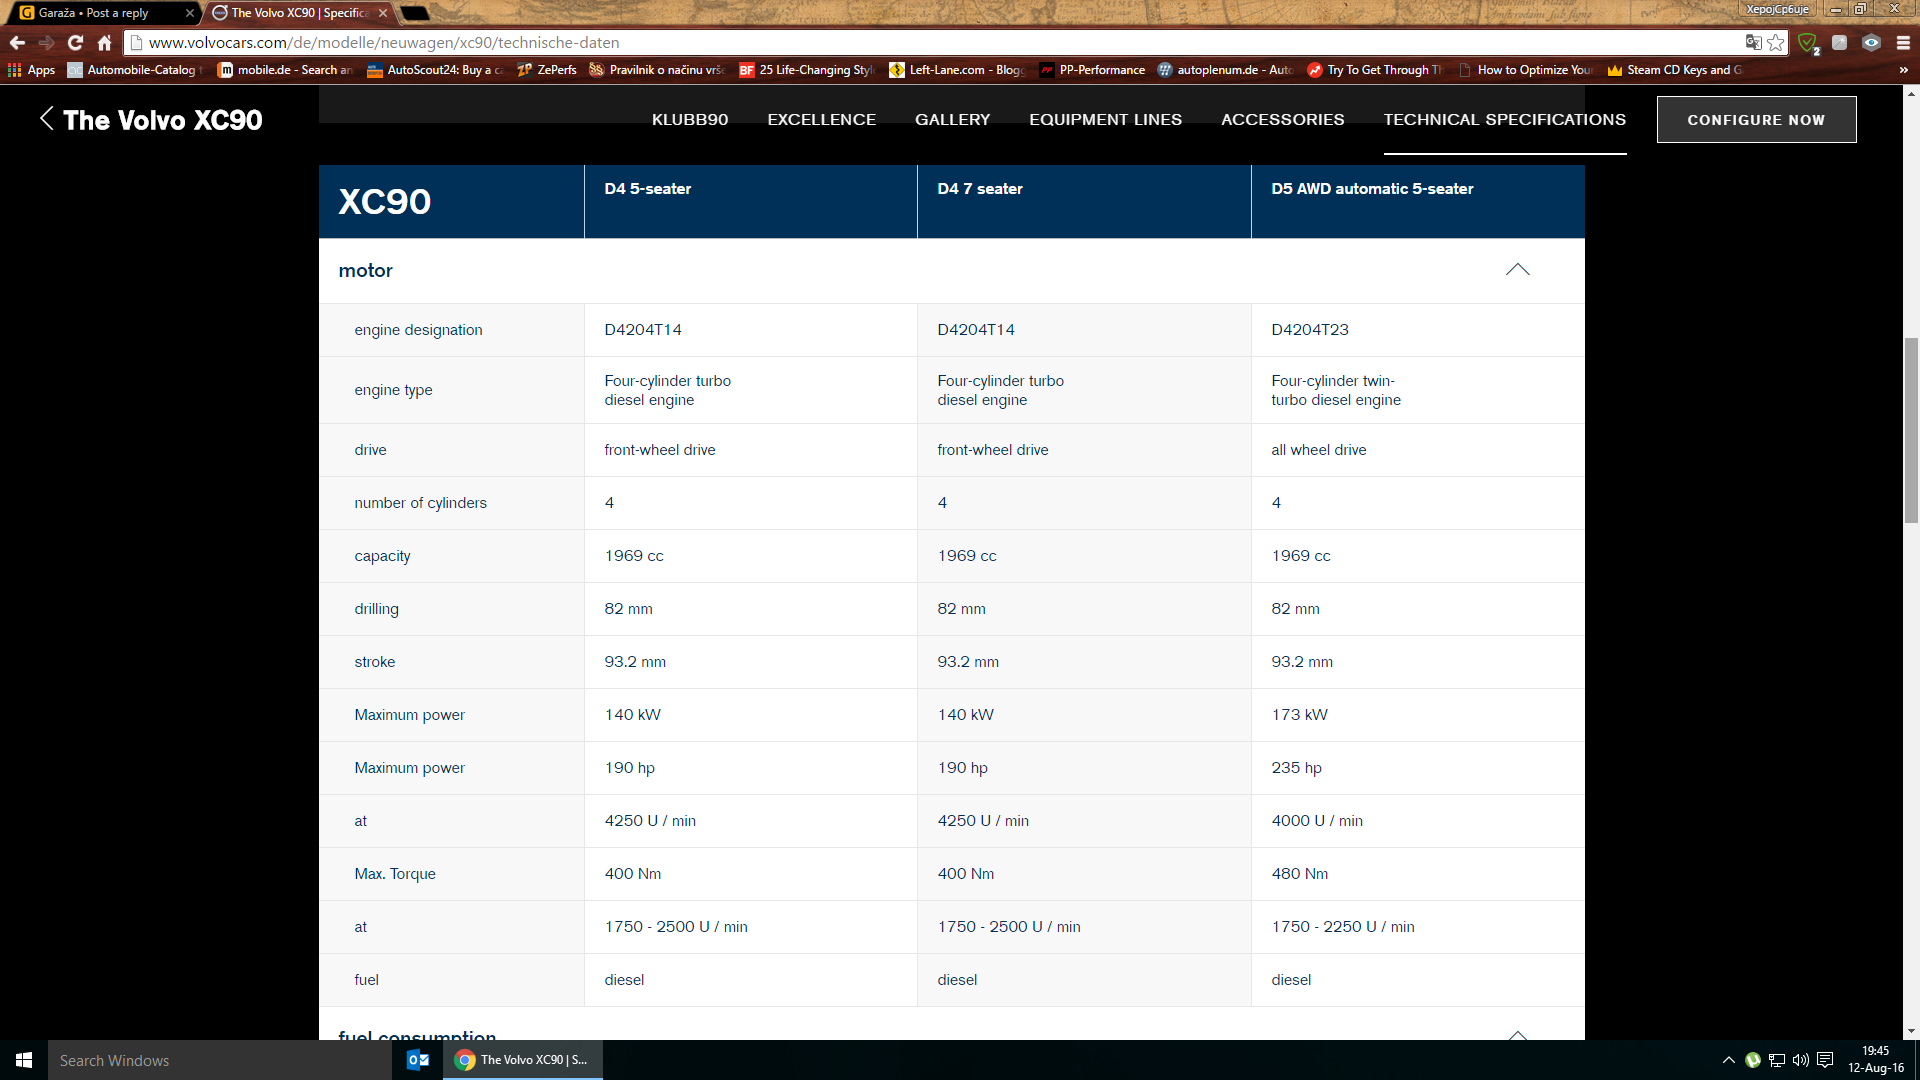Click scrollbar down arrow
This screenshot has width=1920, height=1080.
1911,1031
